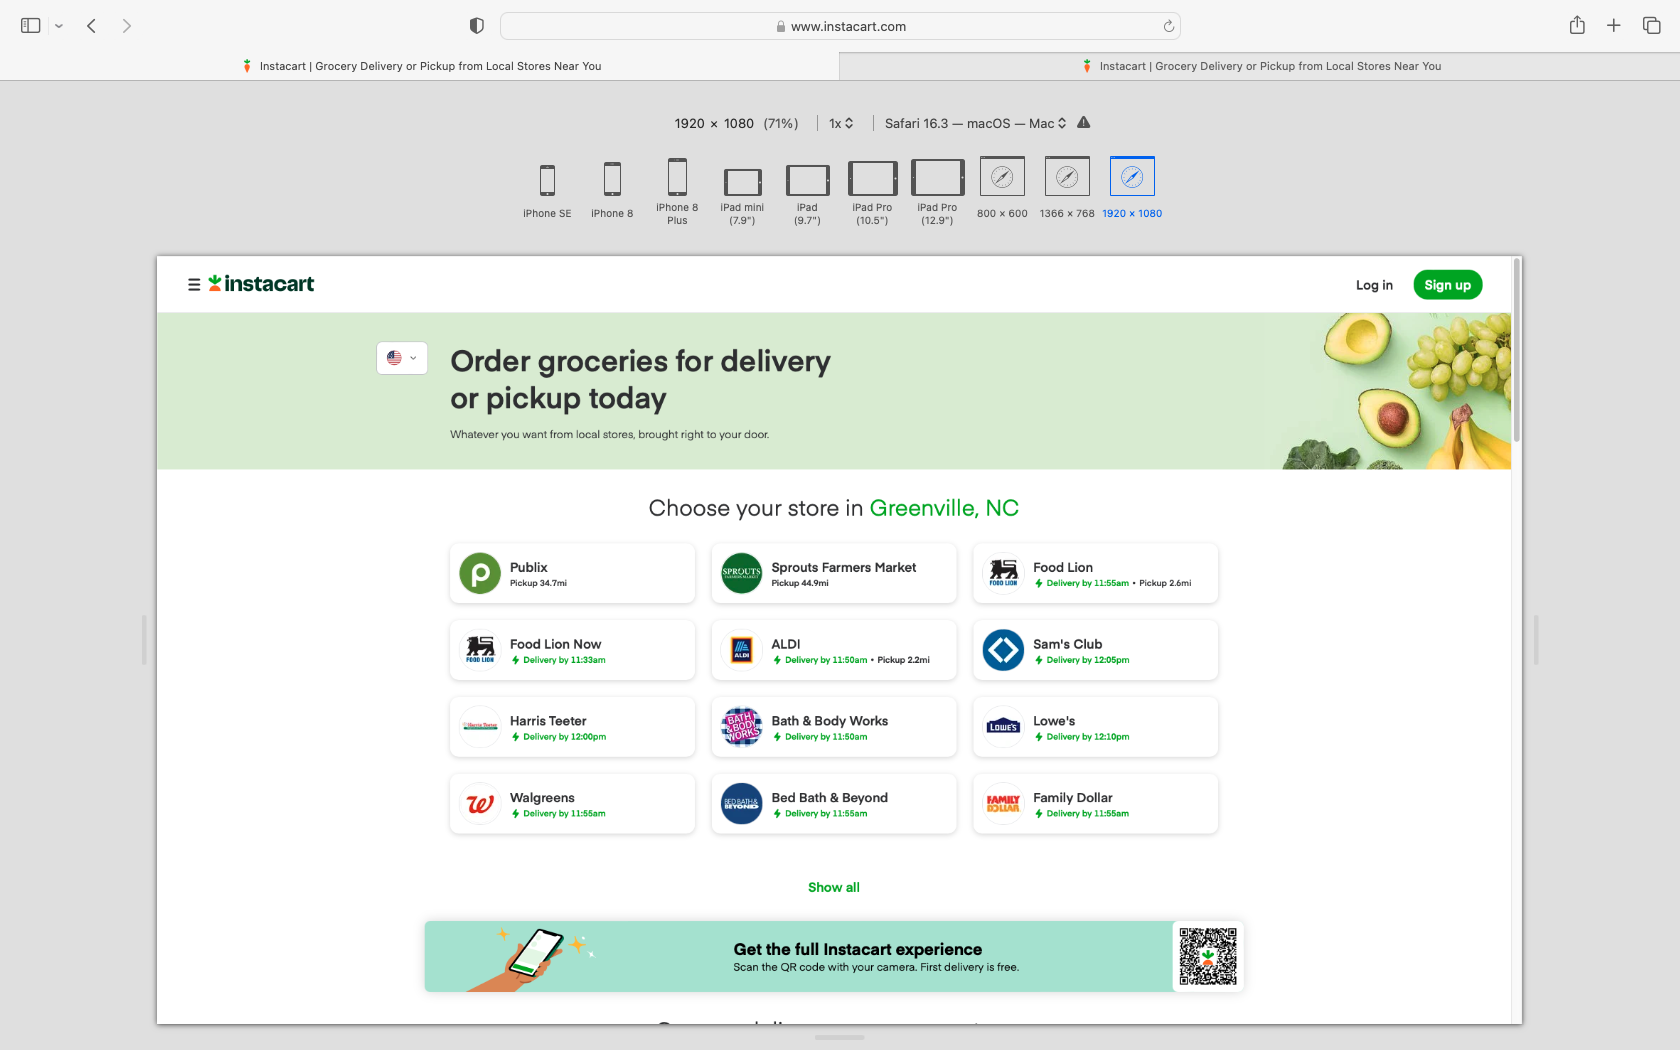
Task: Open the Safari share menu
Action: point(1577,25)
